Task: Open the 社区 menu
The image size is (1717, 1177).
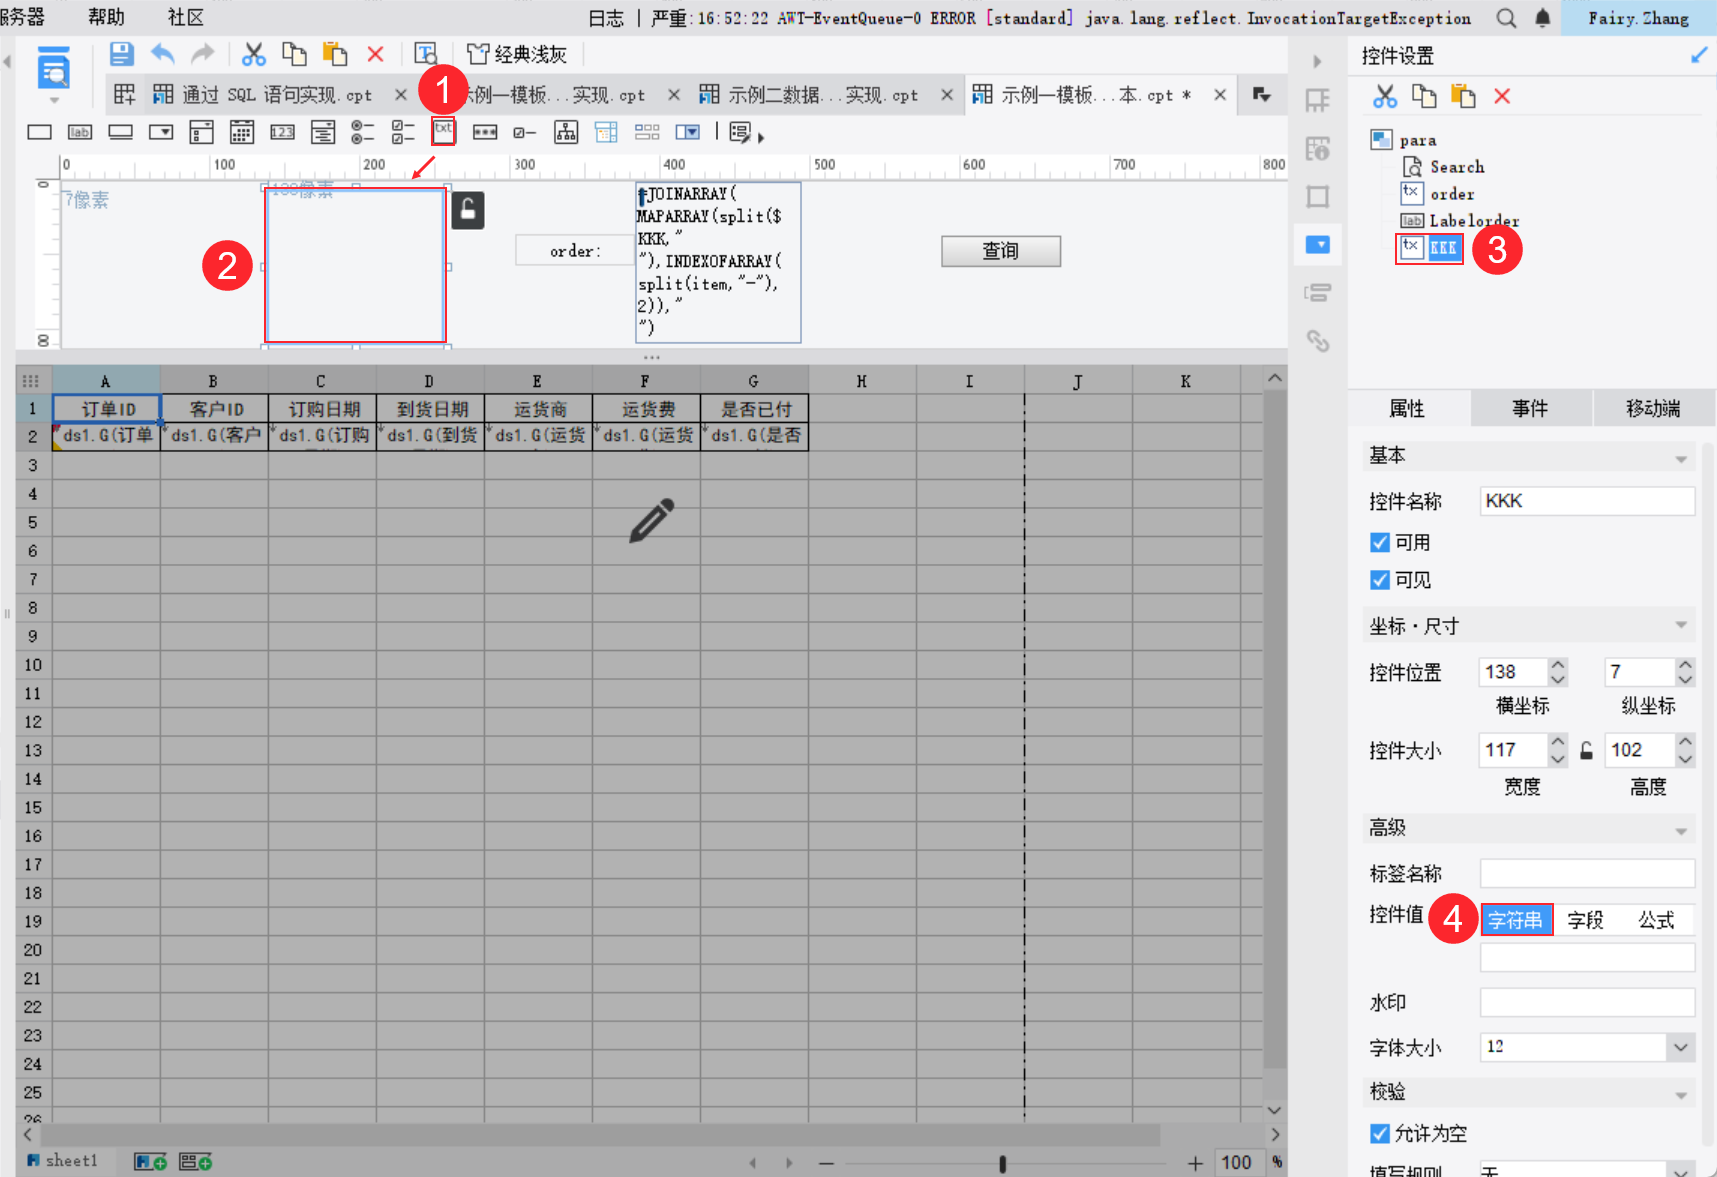Action: click(x=186, y=17)
